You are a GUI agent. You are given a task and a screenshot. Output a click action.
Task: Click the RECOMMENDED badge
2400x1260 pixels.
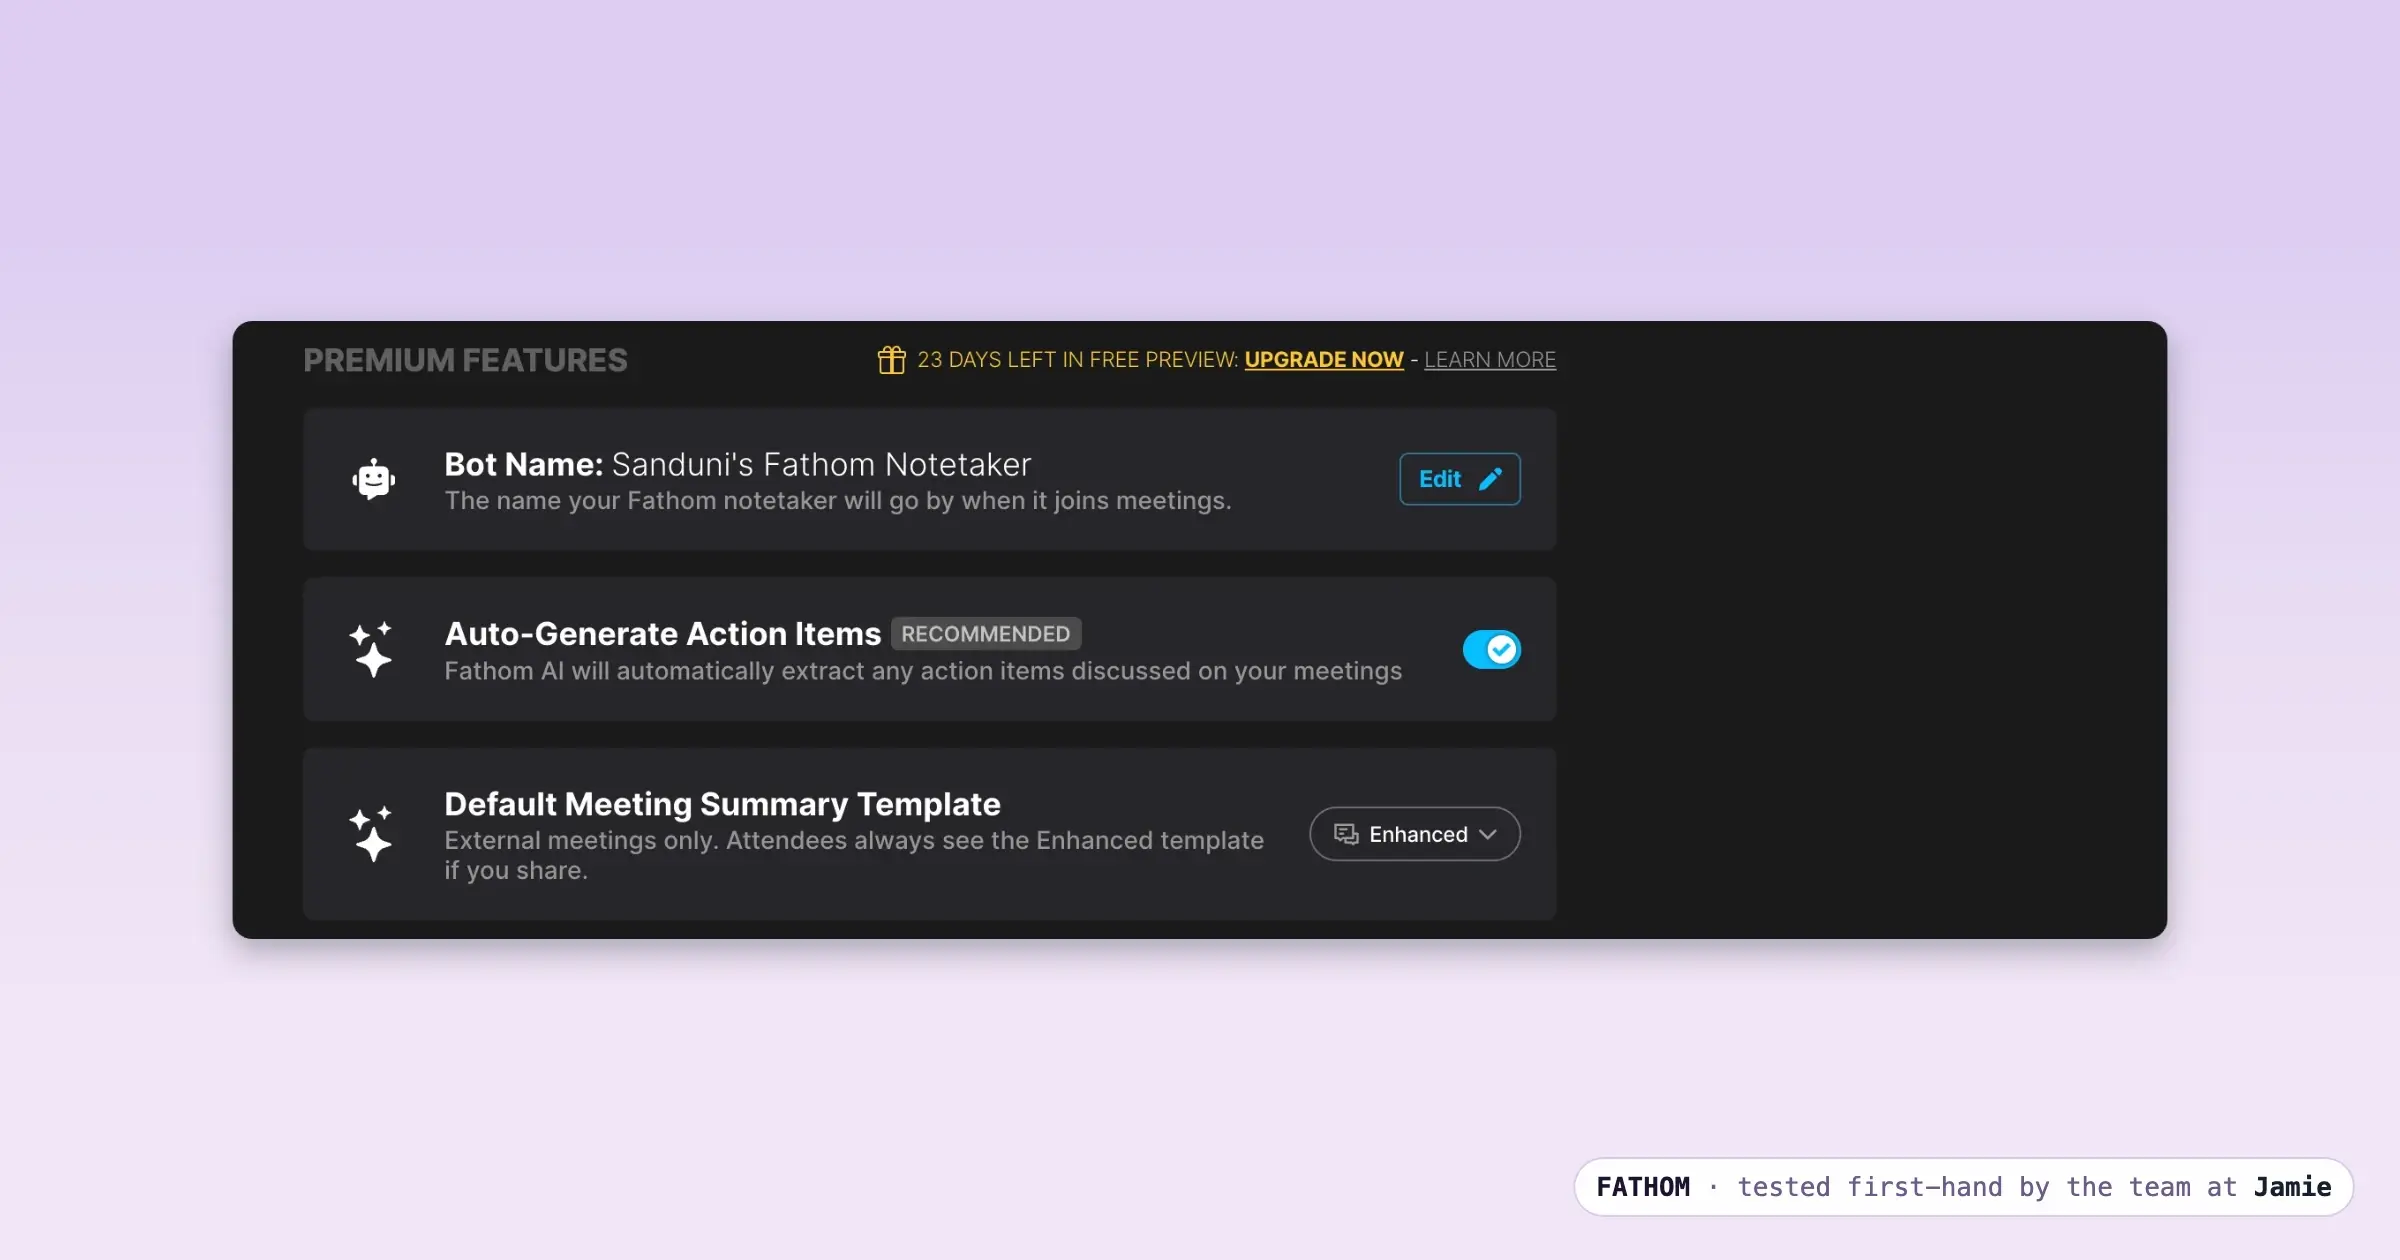point(985,634)
